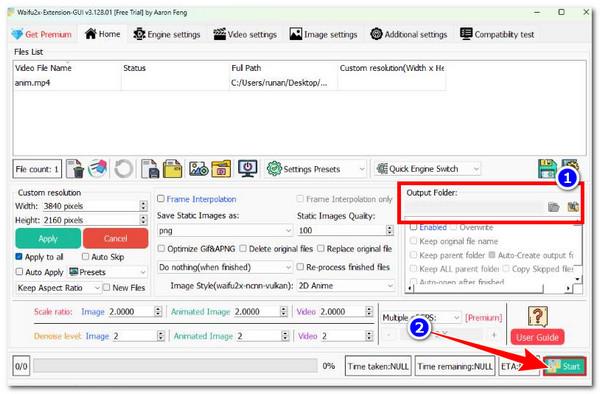Image resolution: width=600 pixels, height=394 pixels.
Task: Click the output options horizontal scrollbar
Action: (x=490, y=288)
